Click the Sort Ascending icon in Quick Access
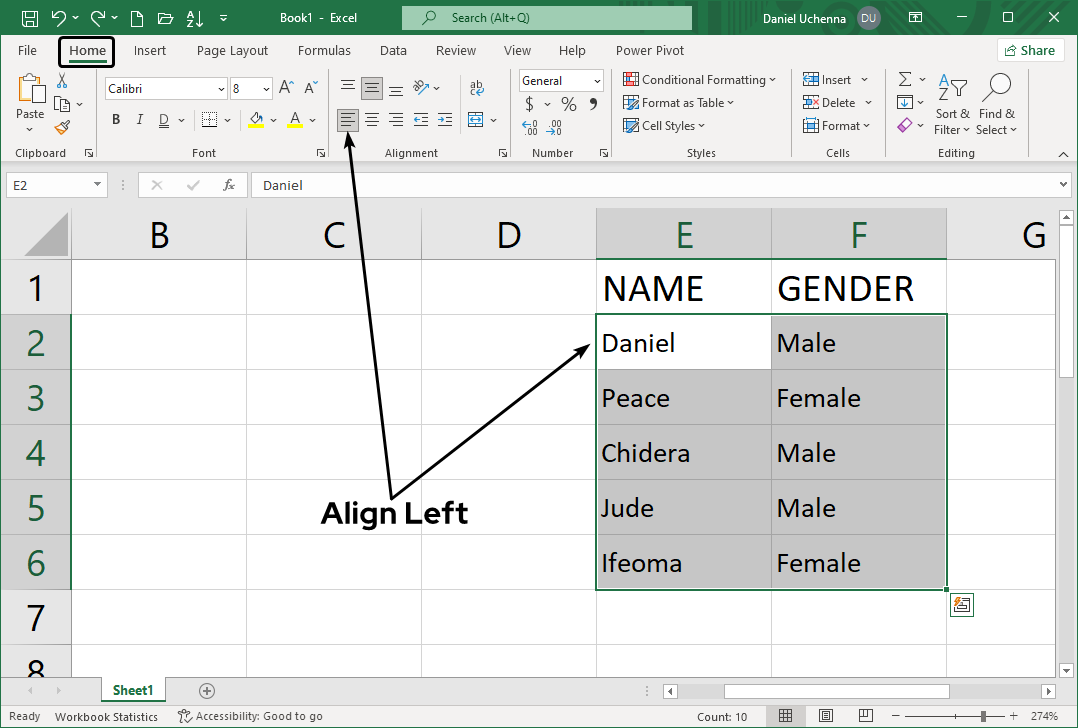The height and width of the screenshot is (728, 1078). pyautogui.click(x=193, y=17)
